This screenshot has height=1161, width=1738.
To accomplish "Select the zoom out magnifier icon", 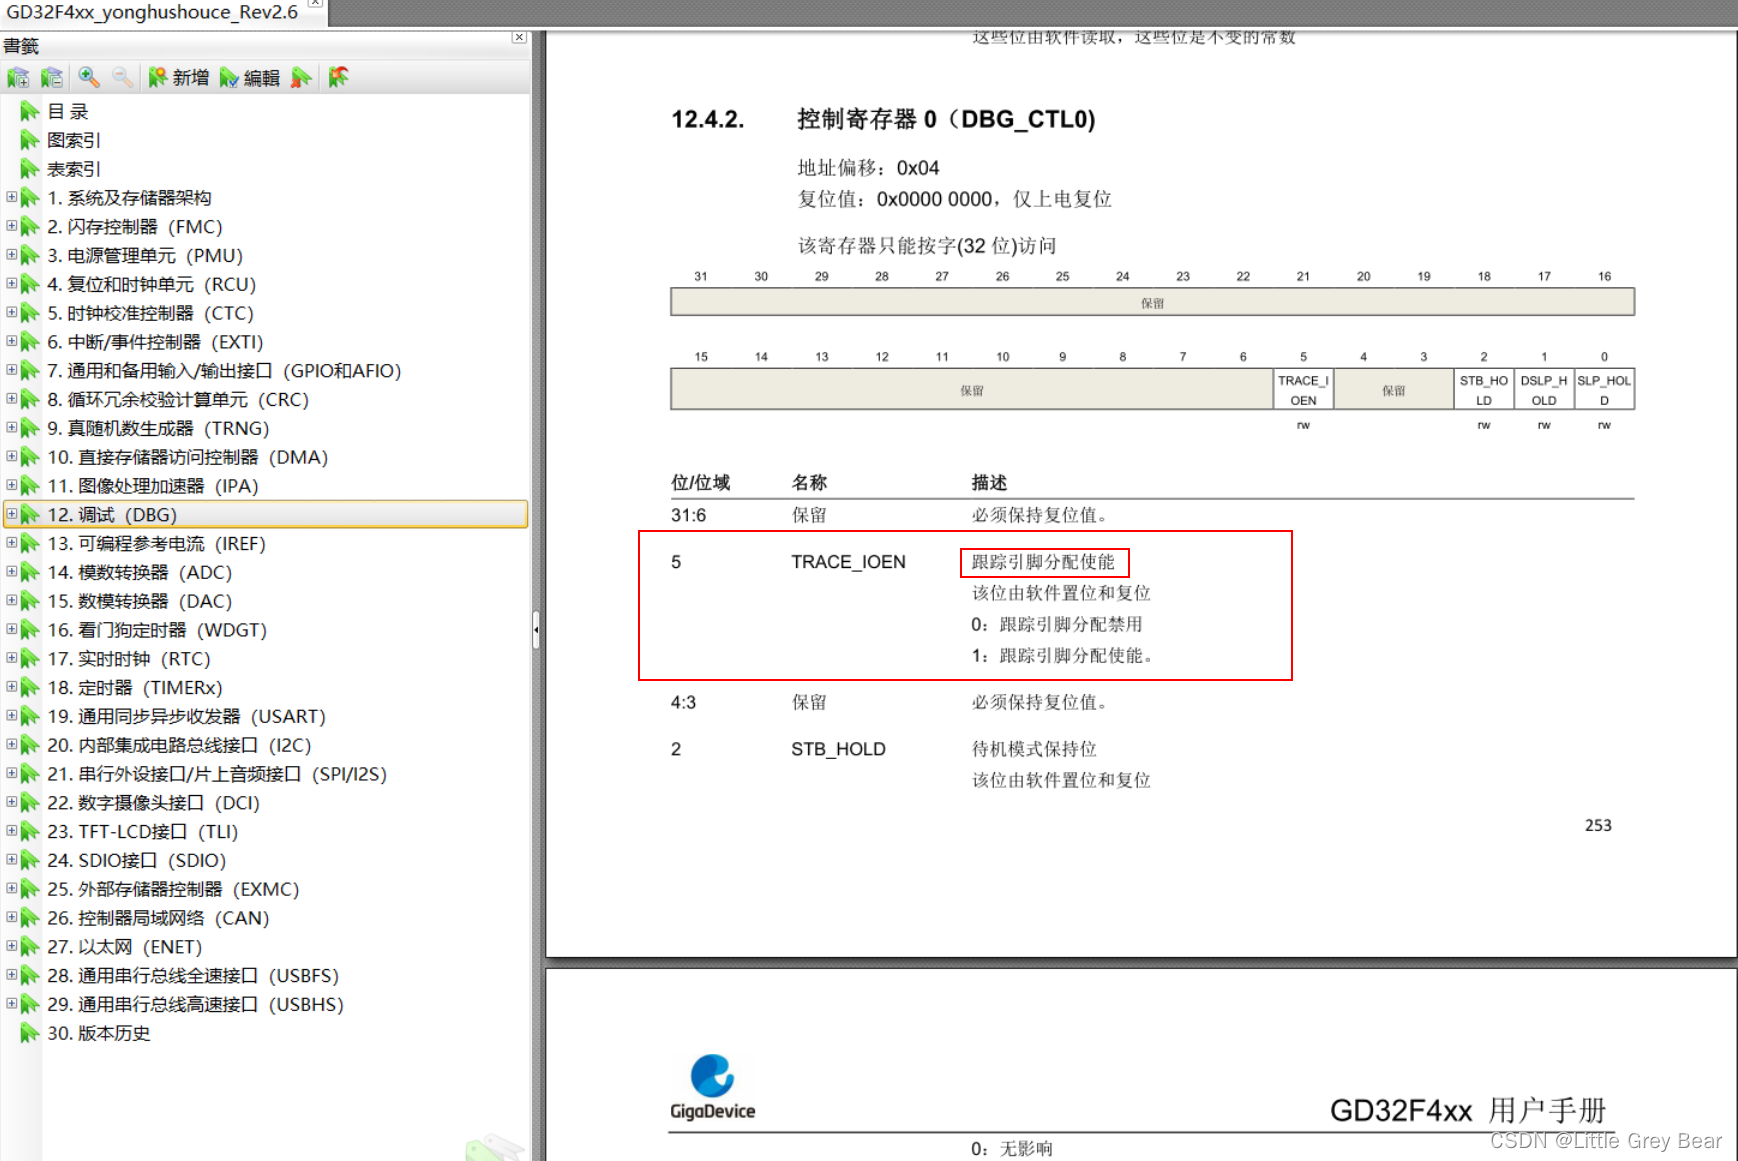I will click(122, 77).
